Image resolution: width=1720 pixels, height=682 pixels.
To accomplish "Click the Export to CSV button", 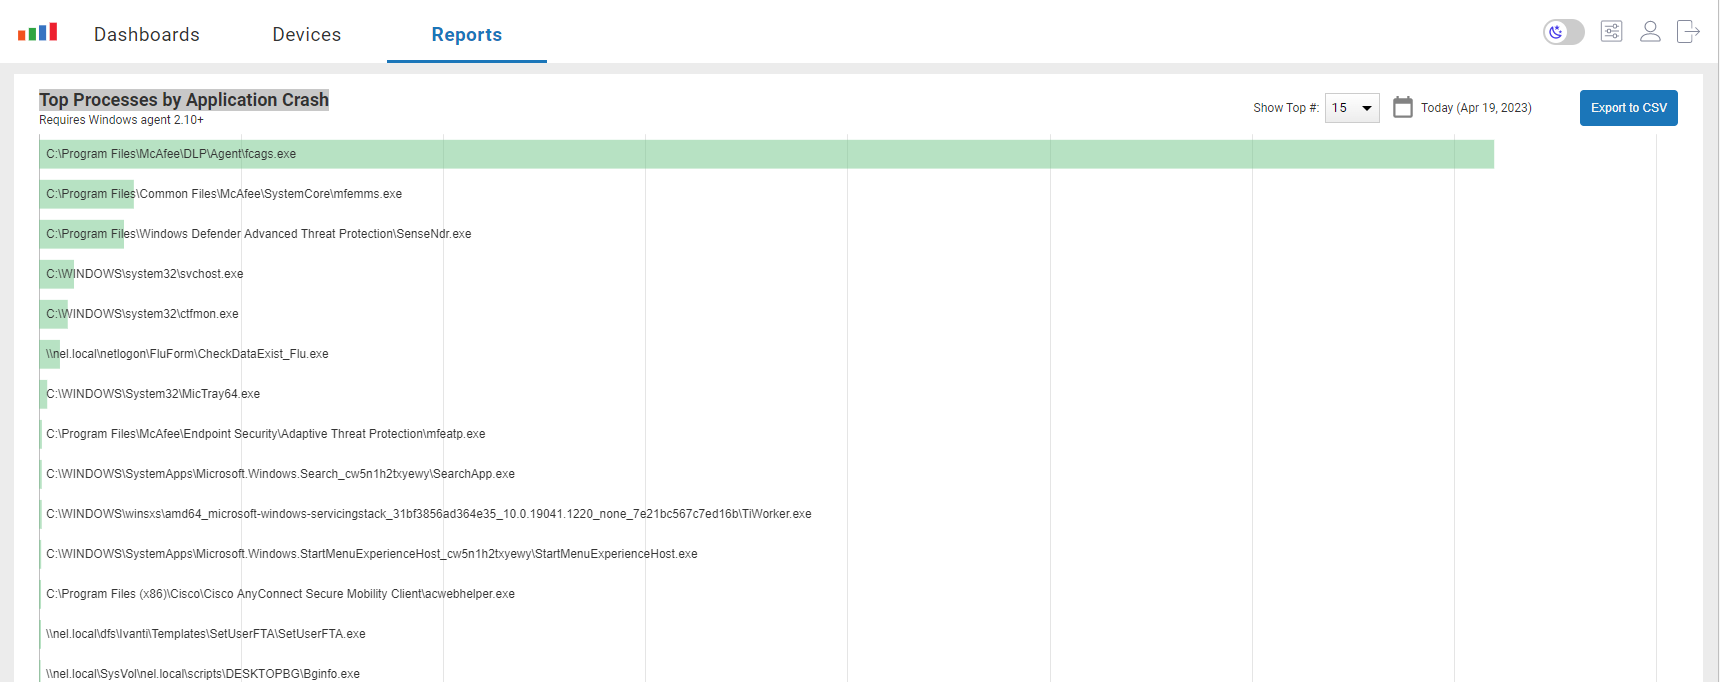I will tap(1628, 108).
